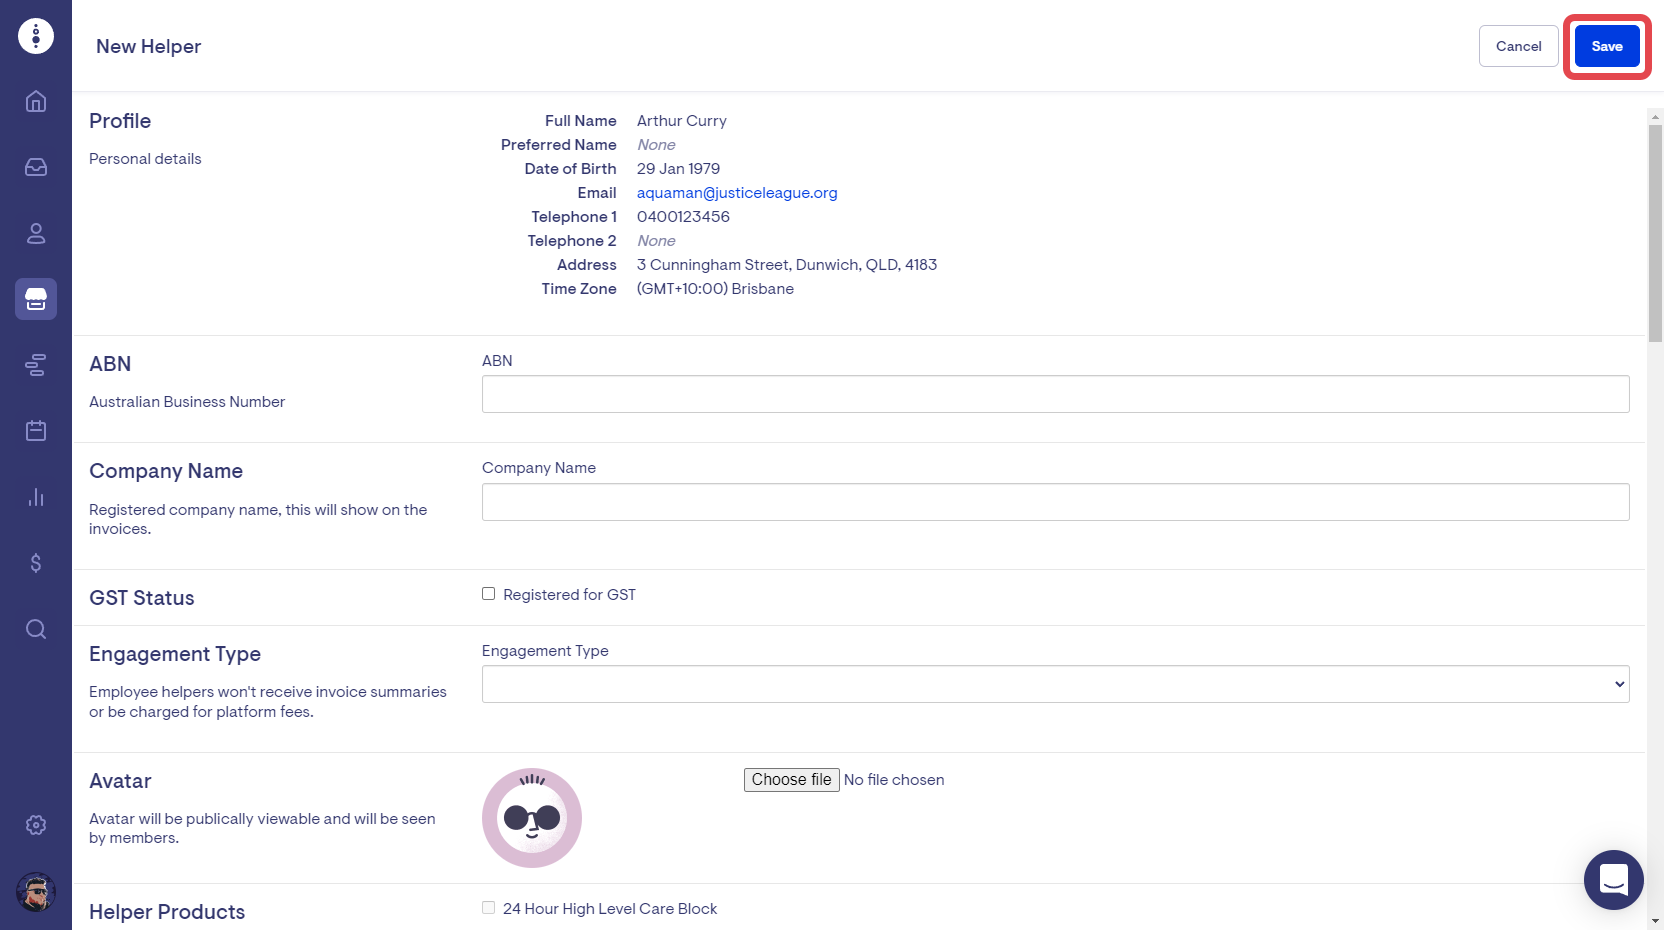Open the chat support bubble
This screenshot has height=930, width=1664.
[1613, 880]
